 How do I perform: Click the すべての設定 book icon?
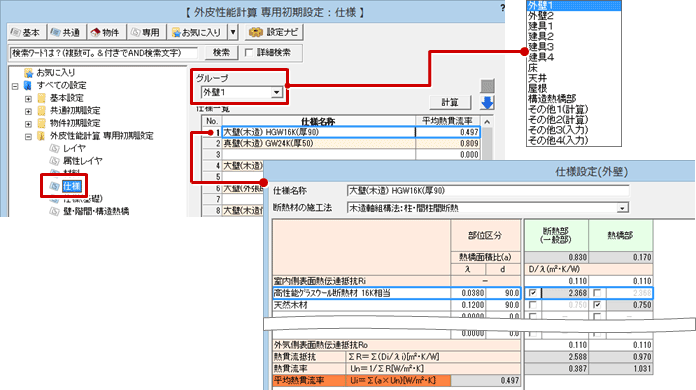click(x=28, y=85)
